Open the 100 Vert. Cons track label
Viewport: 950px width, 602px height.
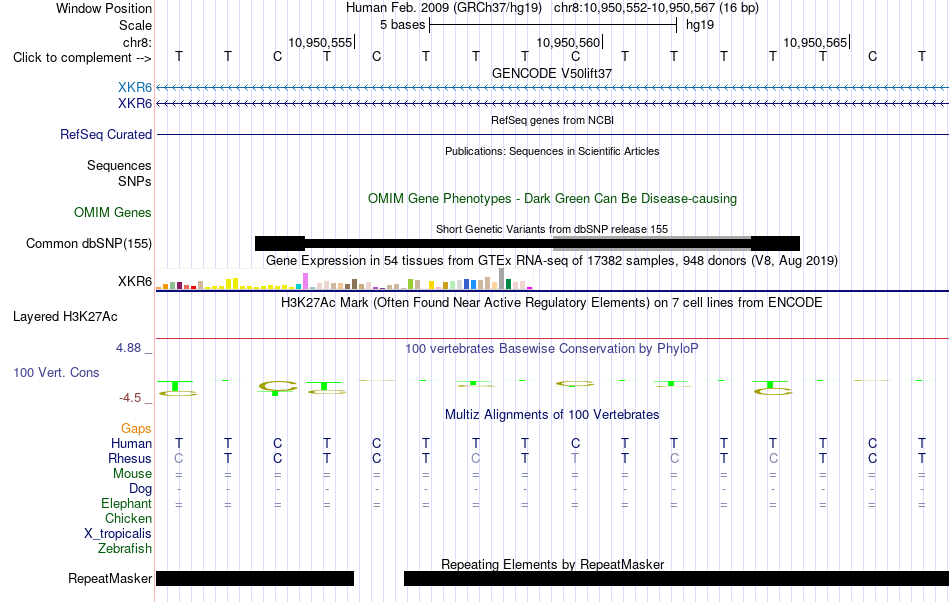click(x=56, y=372)
